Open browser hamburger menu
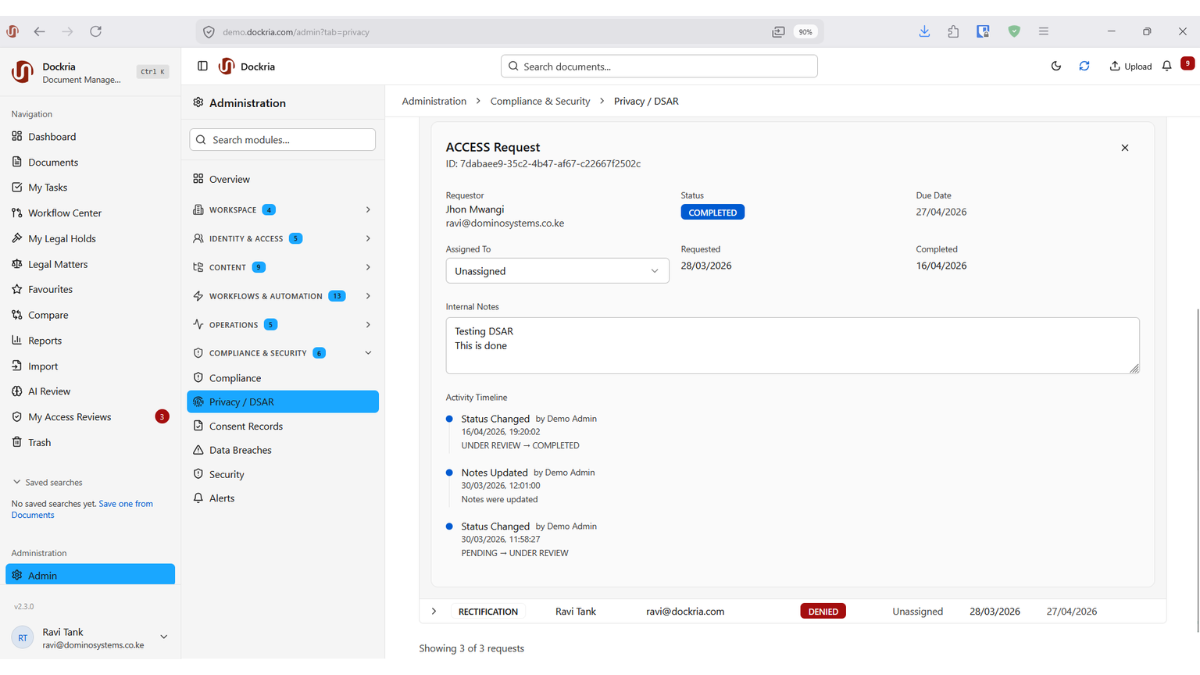 coord(1043,32)
